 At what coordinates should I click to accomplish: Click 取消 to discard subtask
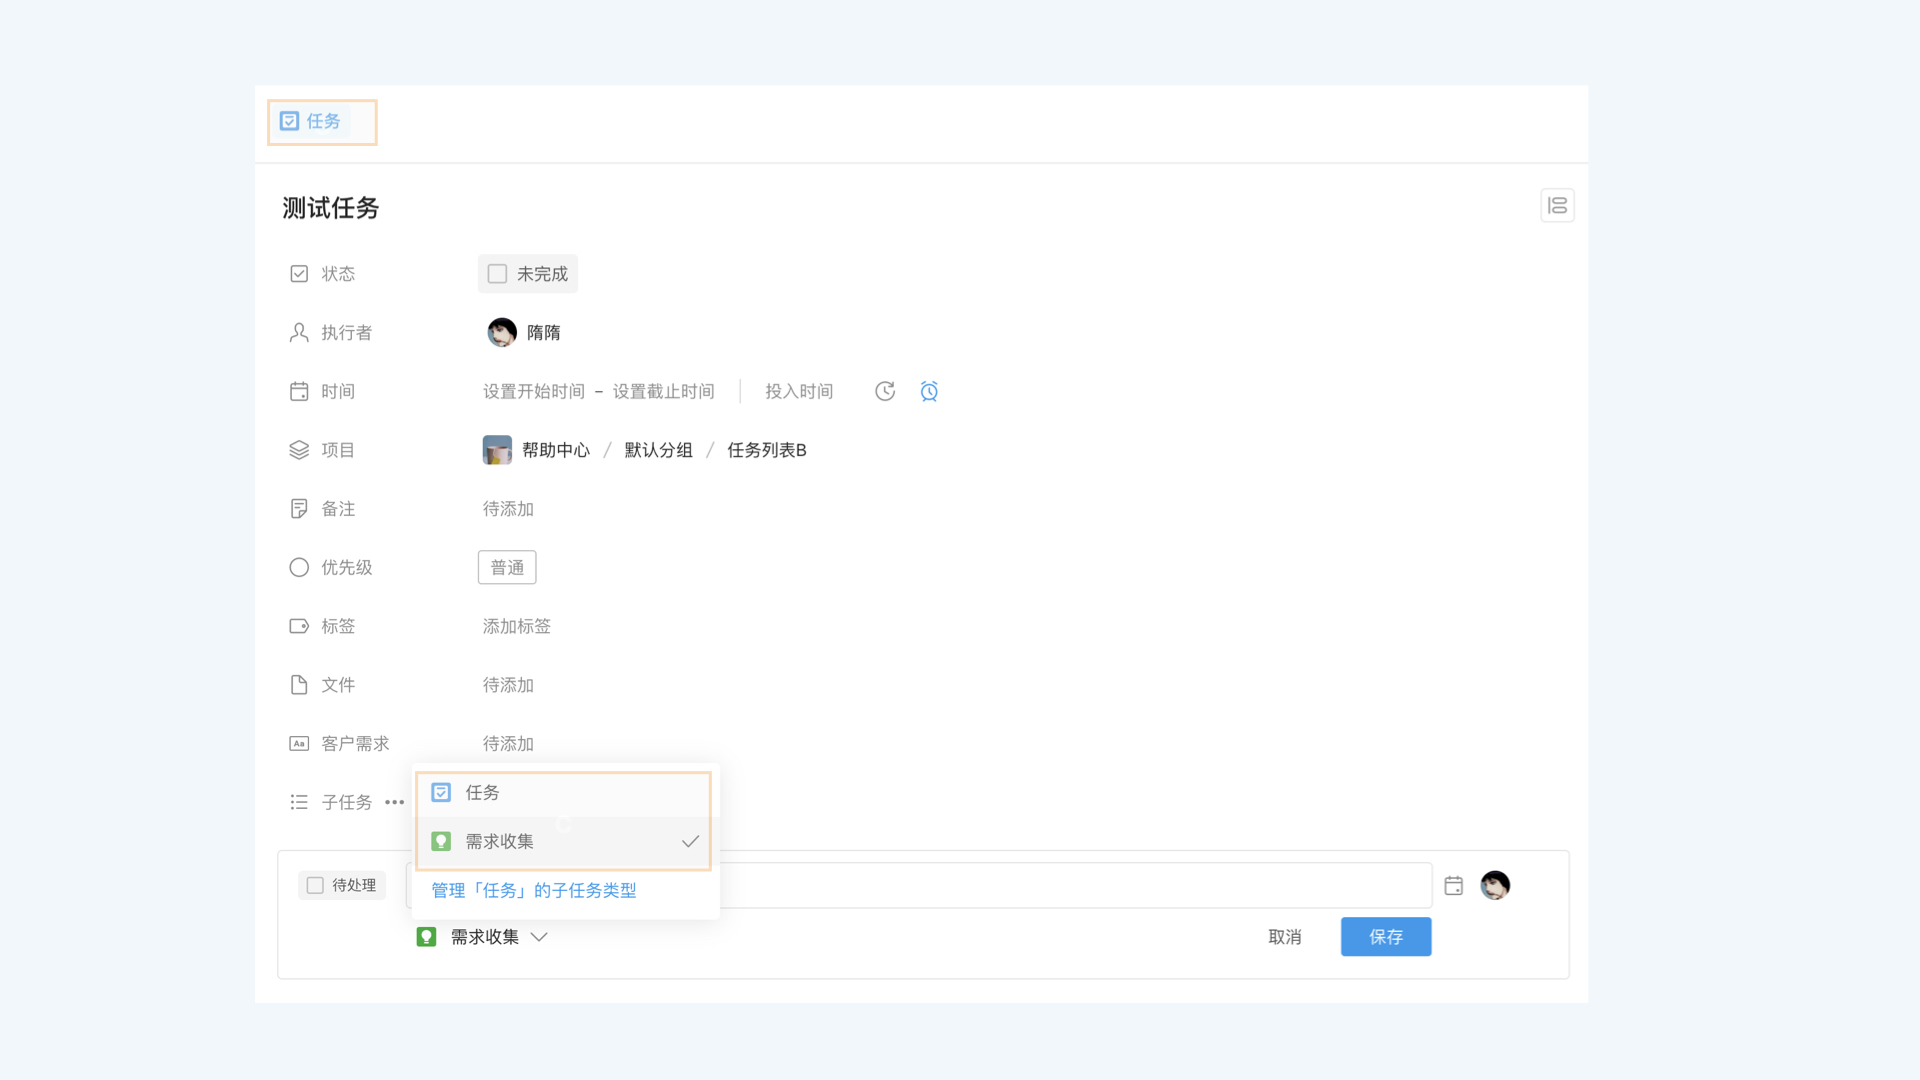(x=1285, y=937)
